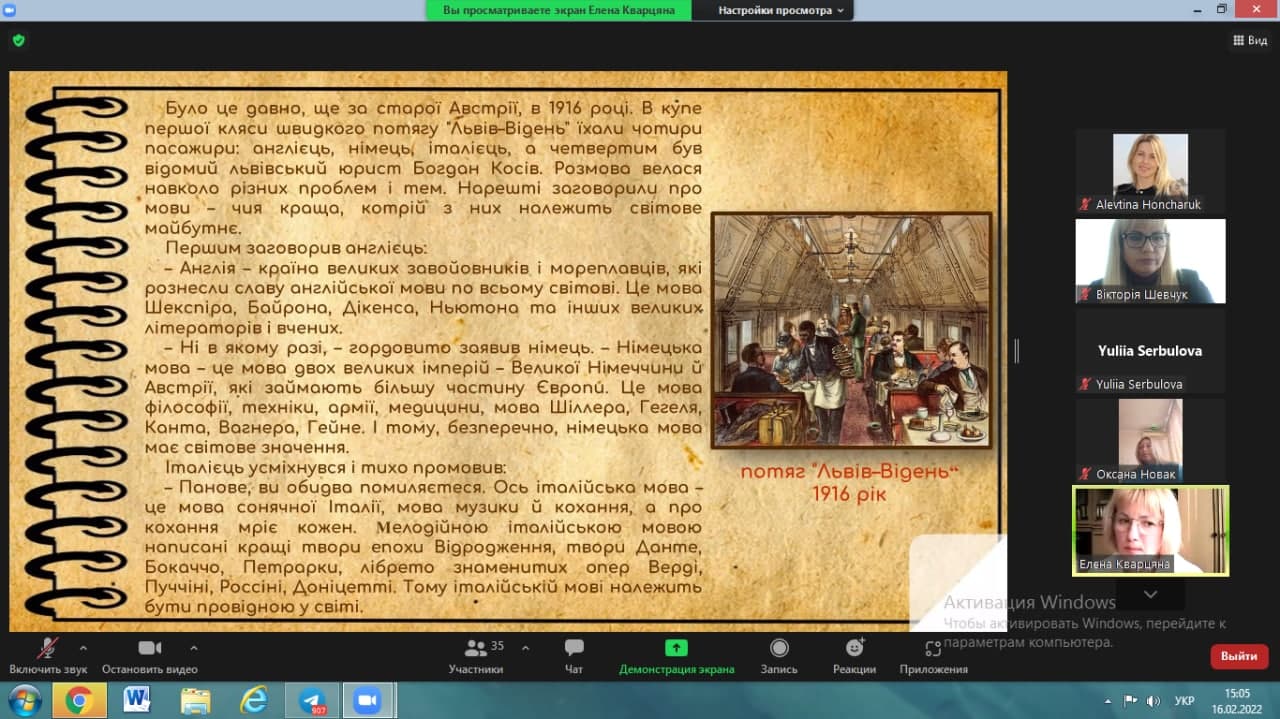Click muted mic icon beside Оксана Новак
The height and width of the screenshot is (719, 1280).
[1084, 474]
